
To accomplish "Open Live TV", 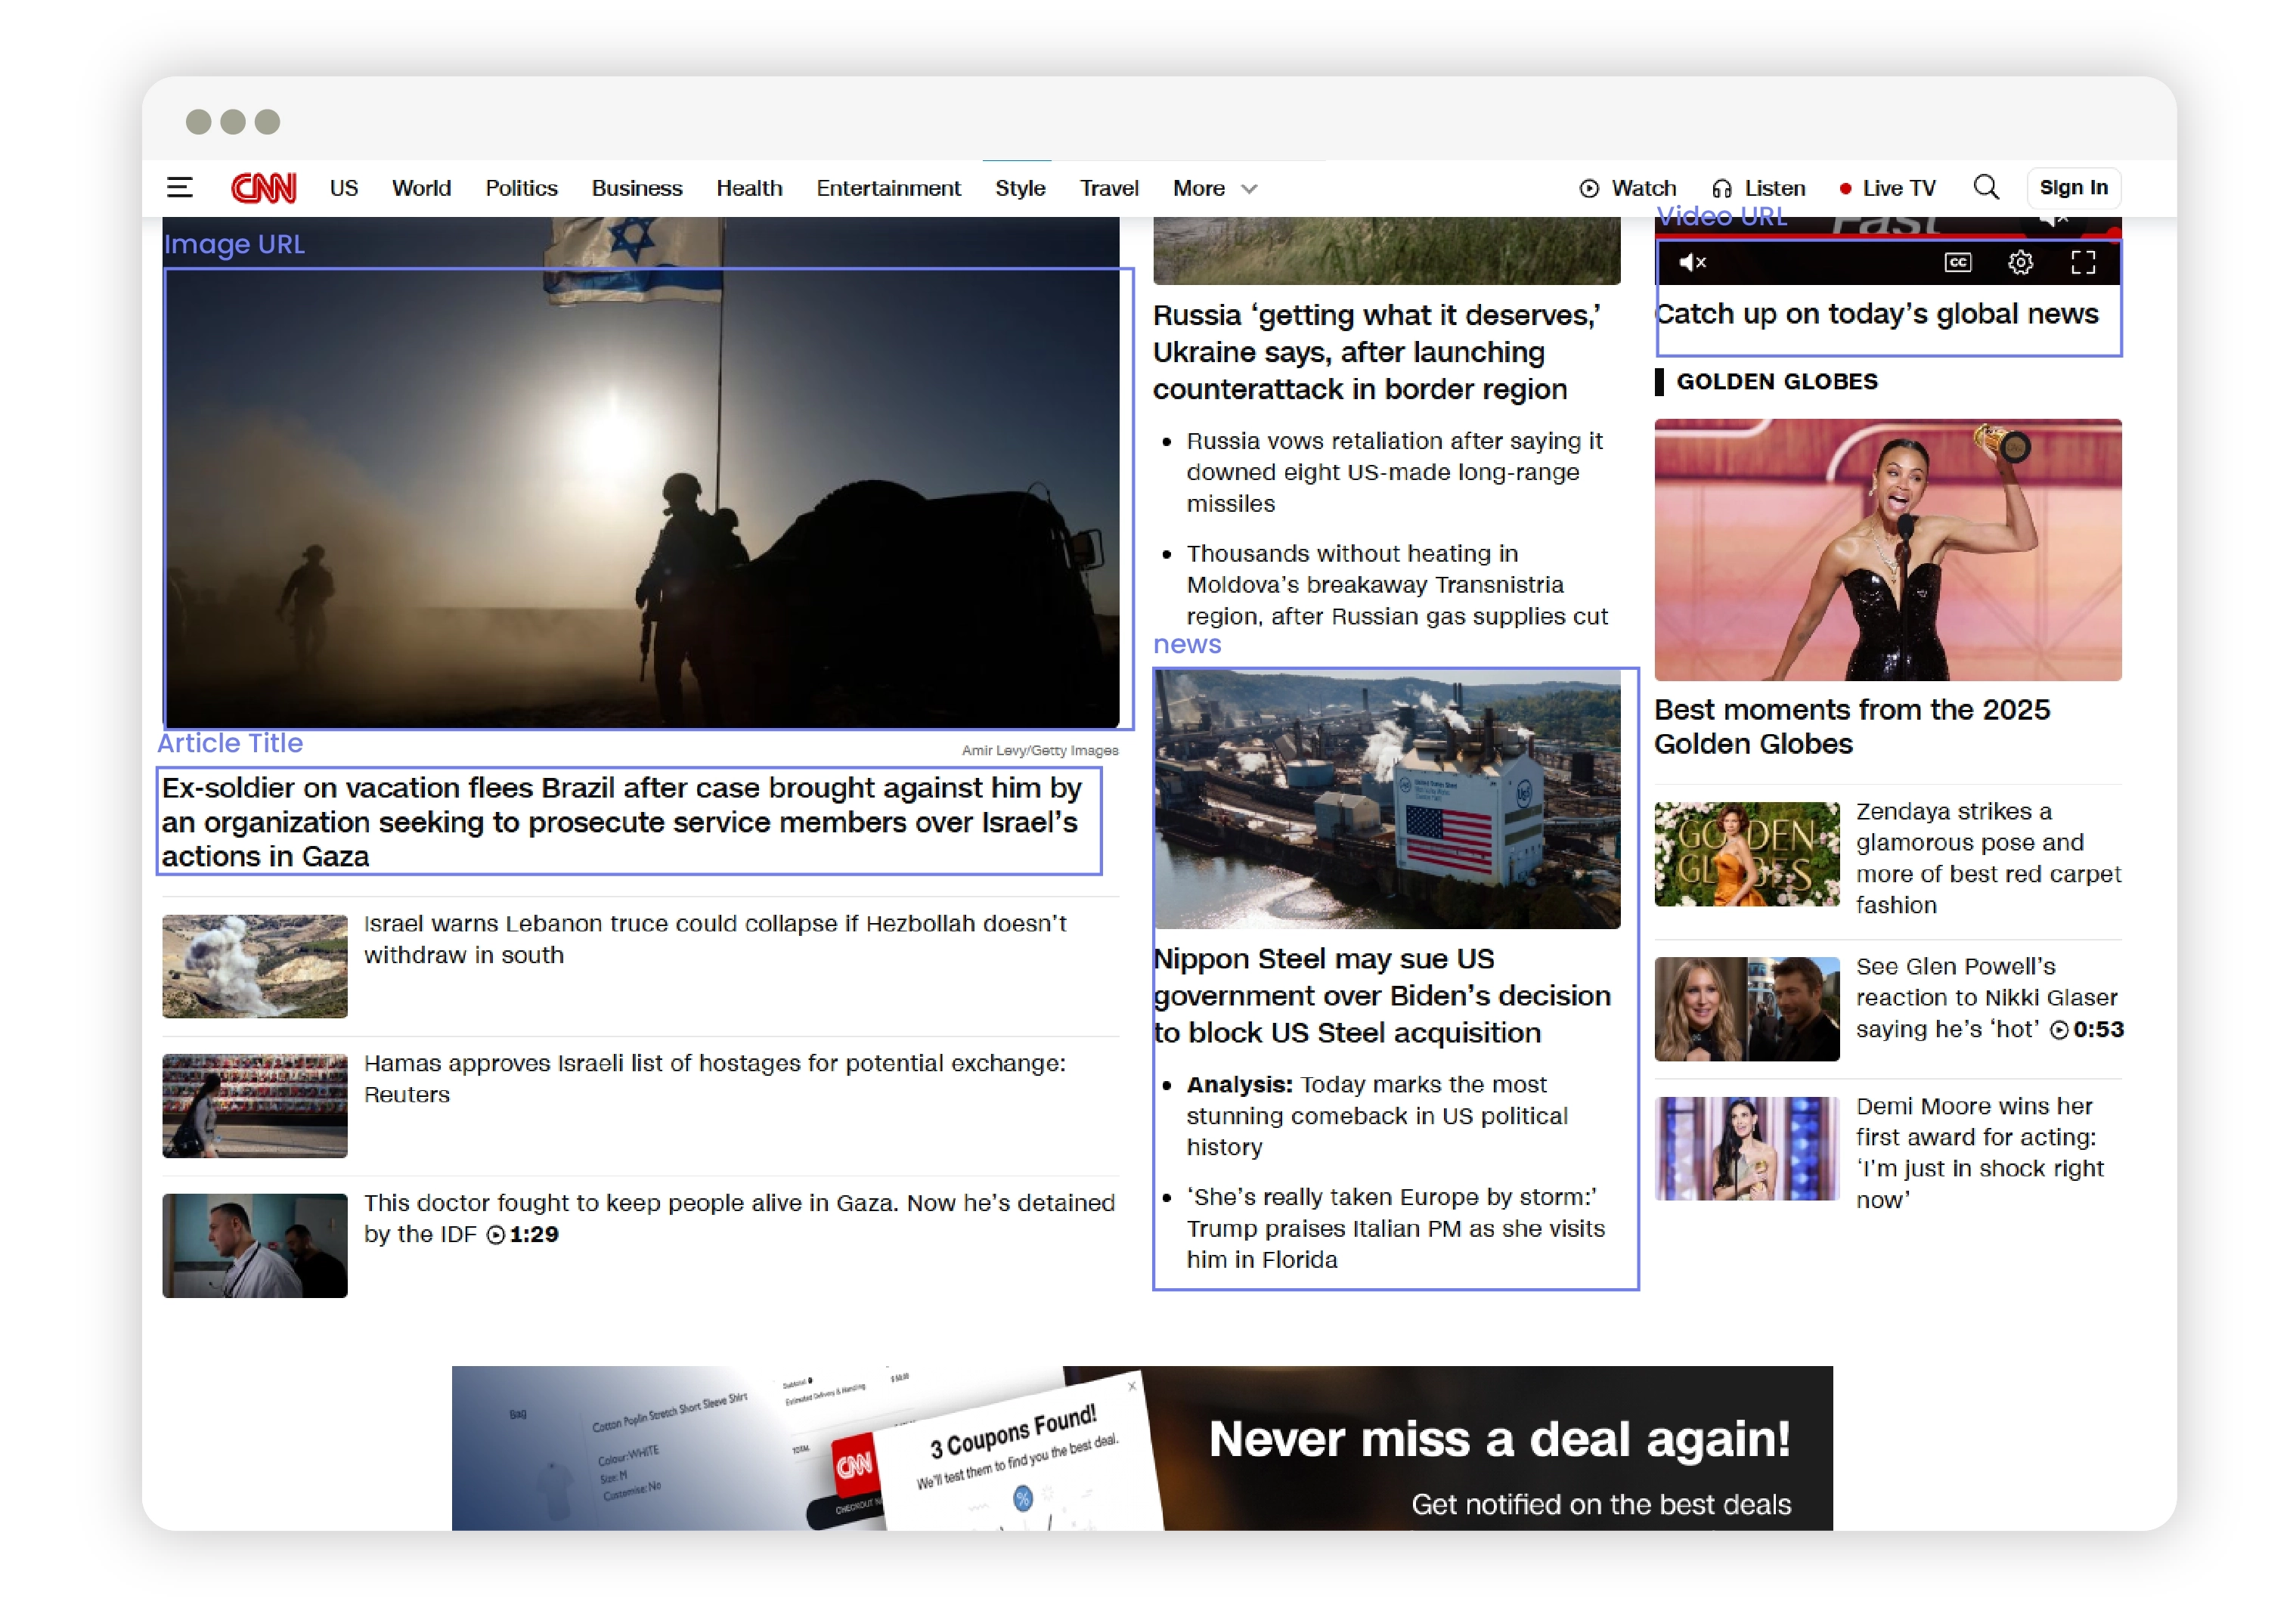I will click(1888, 188).
